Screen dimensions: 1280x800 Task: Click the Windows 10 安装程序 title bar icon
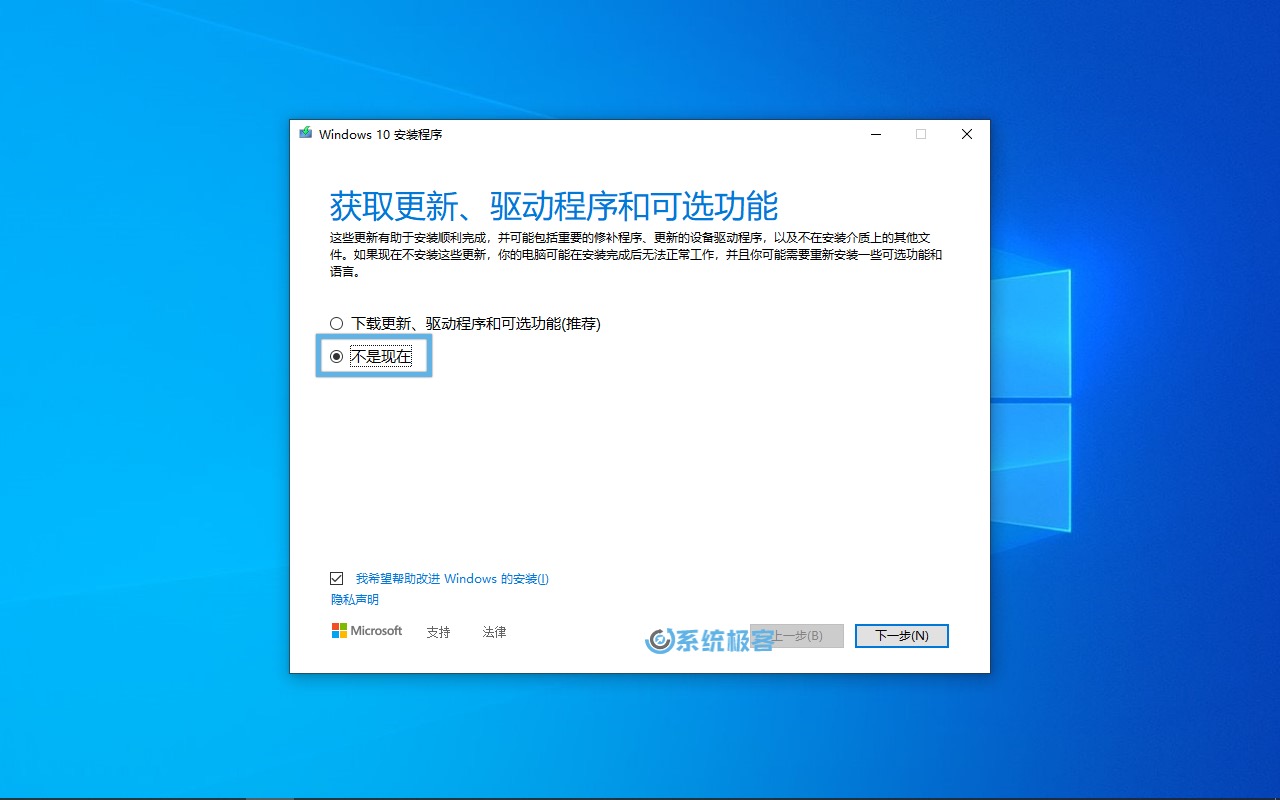305,133
